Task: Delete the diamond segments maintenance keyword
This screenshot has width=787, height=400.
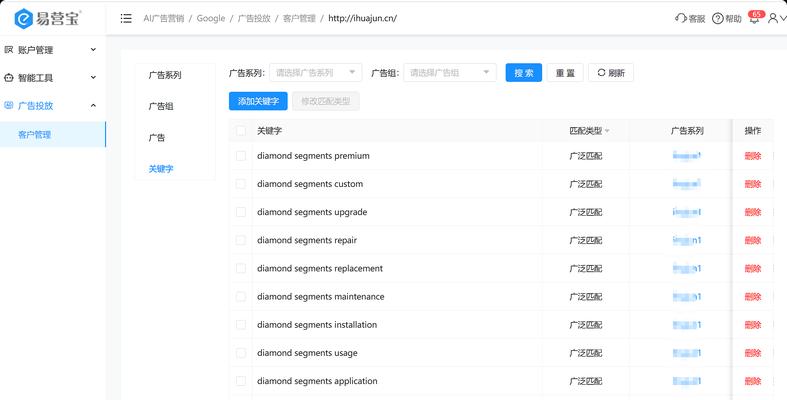Action: point(753,297)
